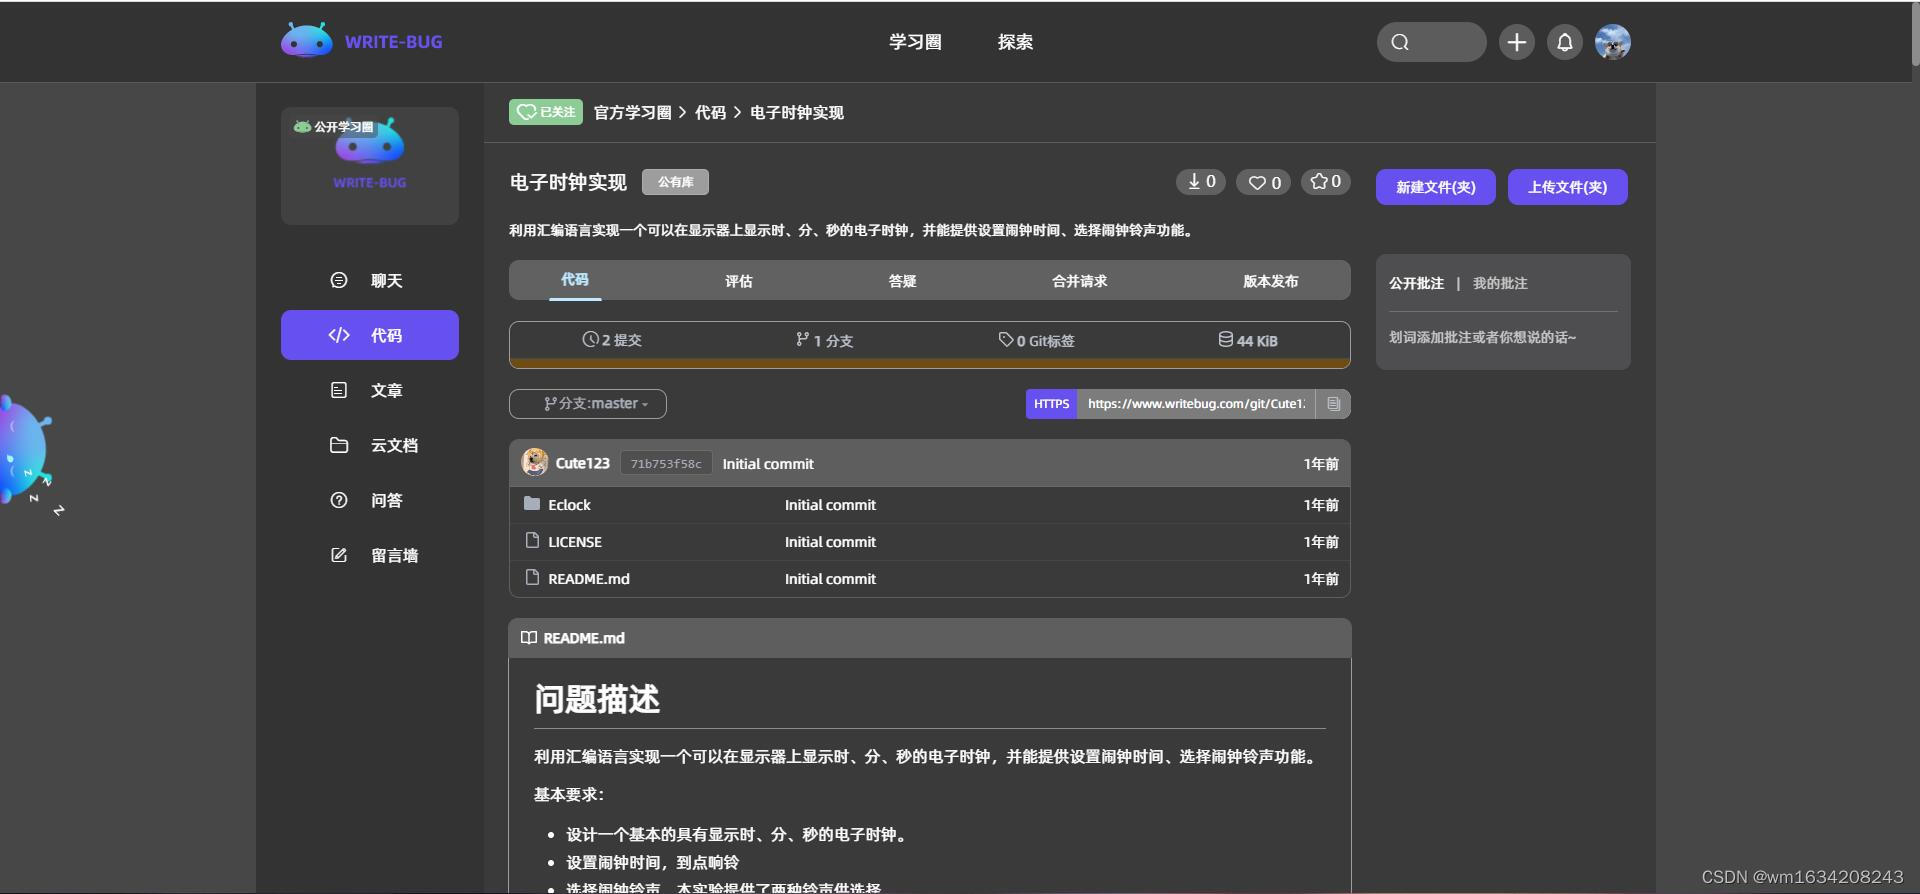Click the 公有库 repository badge

[675, 182]
